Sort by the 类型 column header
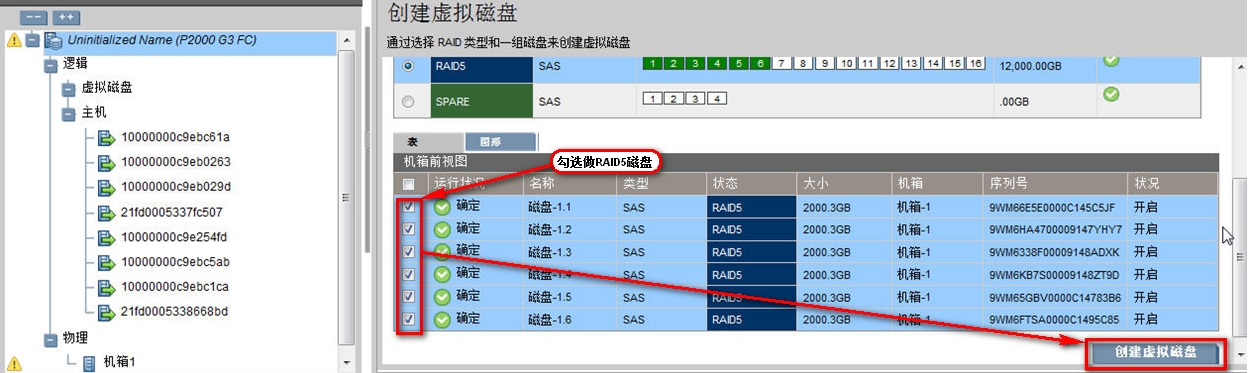This screenshot has width=1248, height=373. pyautogui.click(x=662, y=184)
